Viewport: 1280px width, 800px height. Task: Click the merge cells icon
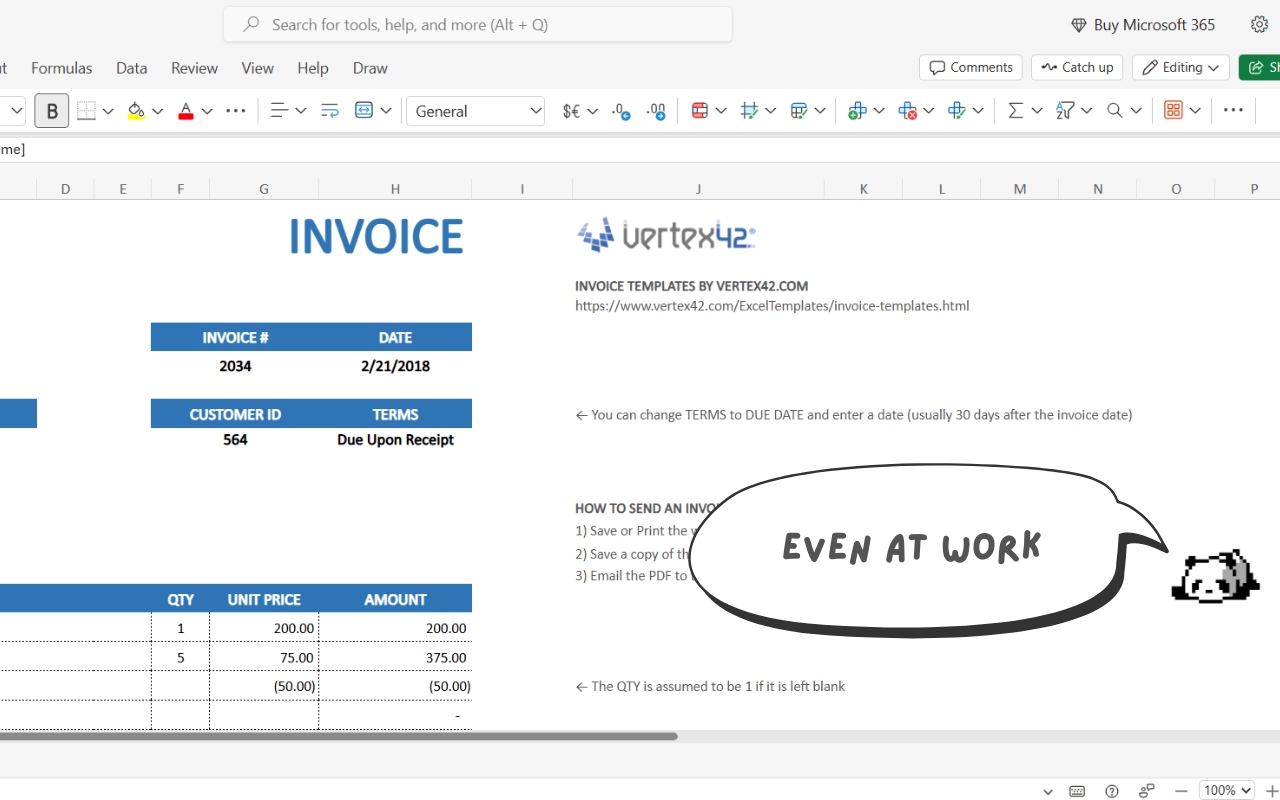(x=364, y=111)
